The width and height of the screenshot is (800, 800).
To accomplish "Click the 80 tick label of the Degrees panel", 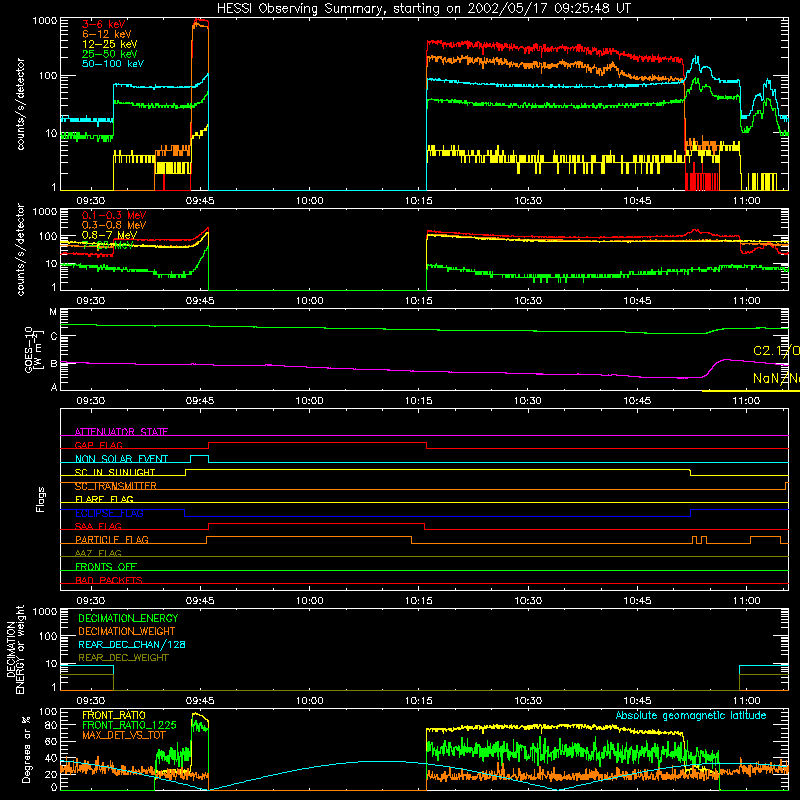I will click(x=51, y=725).
